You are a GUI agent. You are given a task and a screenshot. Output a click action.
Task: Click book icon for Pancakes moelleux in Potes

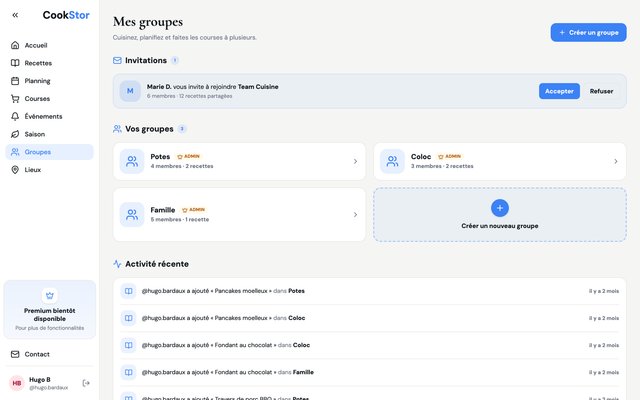click(128, 291)
